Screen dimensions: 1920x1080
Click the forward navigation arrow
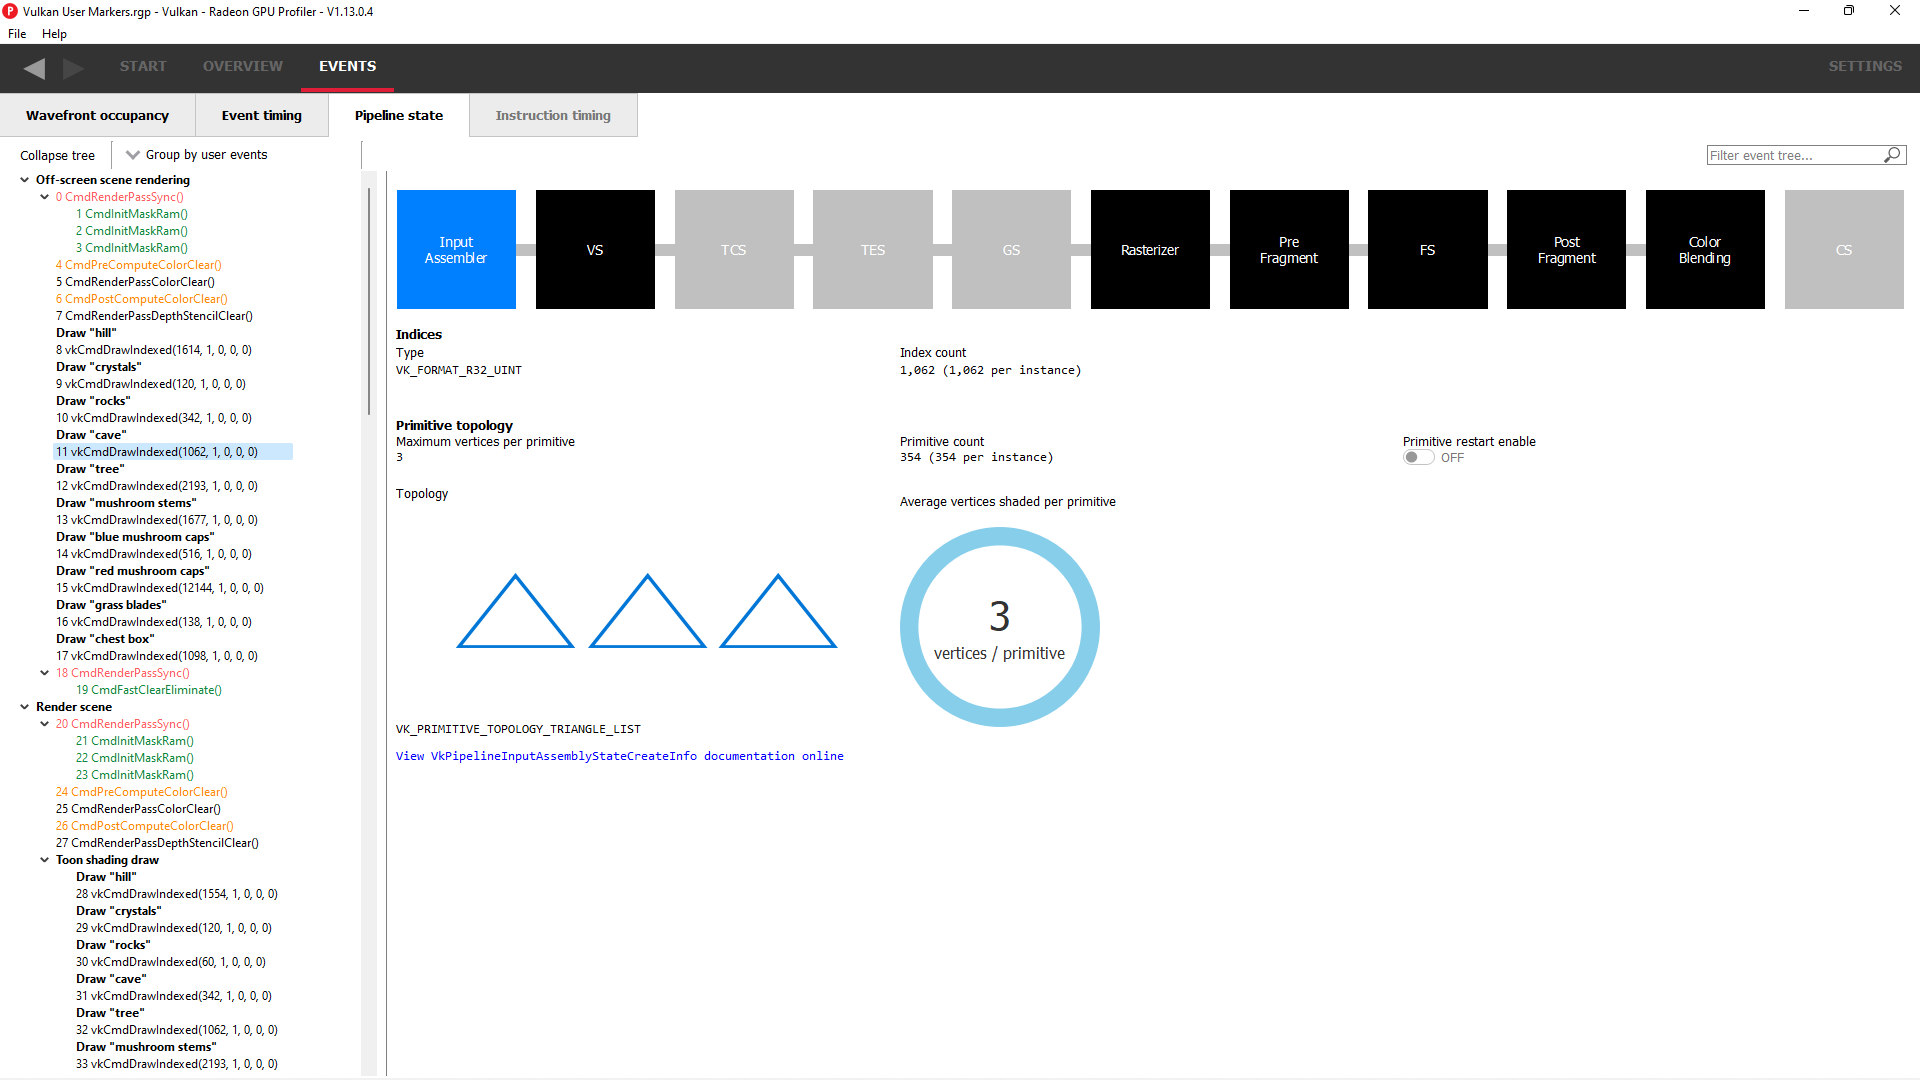(x=73, y=67)
